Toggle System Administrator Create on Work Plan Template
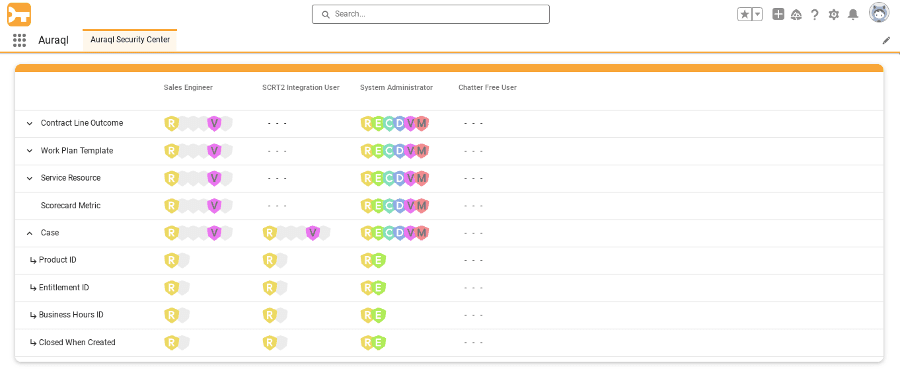900x369 pixels. [x=389, y=150]
